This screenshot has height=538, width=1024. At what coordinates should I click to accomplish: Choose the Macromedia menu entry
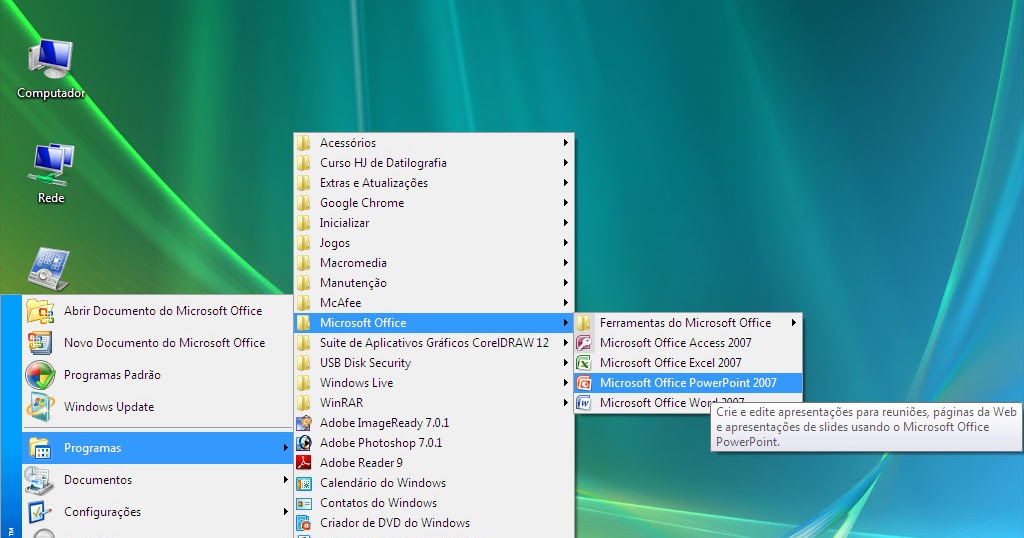[x=434, y=262]
